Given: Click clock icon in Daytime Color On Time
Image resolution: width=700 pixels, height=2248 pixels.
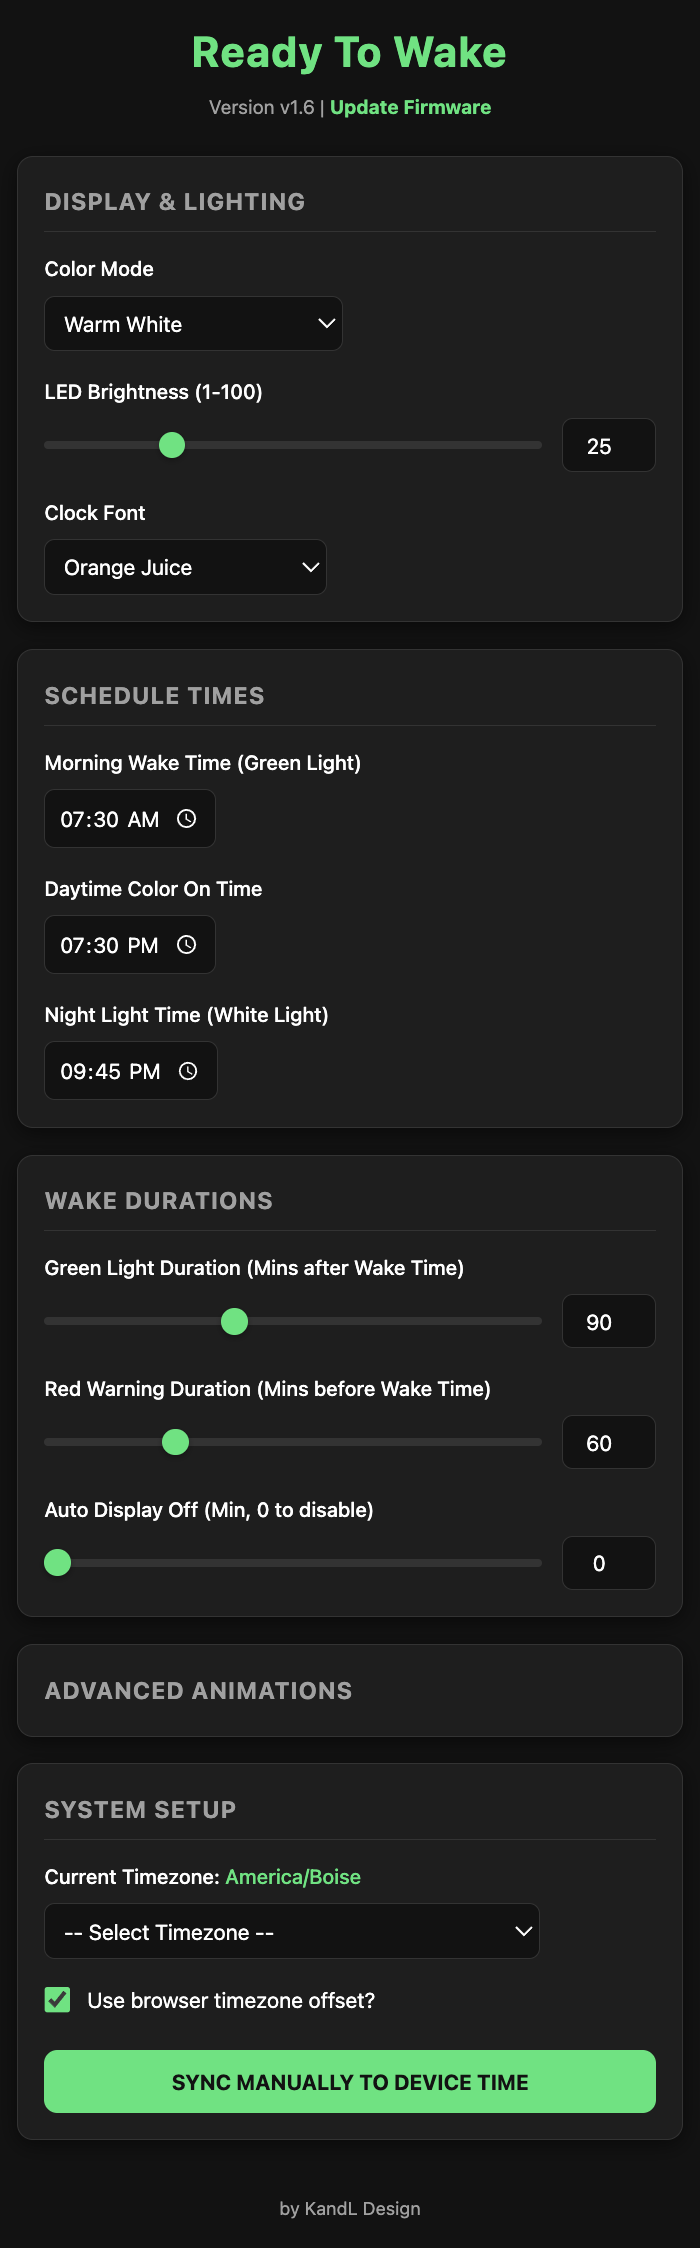Looking at the screenshot, I should coord(187,945).
